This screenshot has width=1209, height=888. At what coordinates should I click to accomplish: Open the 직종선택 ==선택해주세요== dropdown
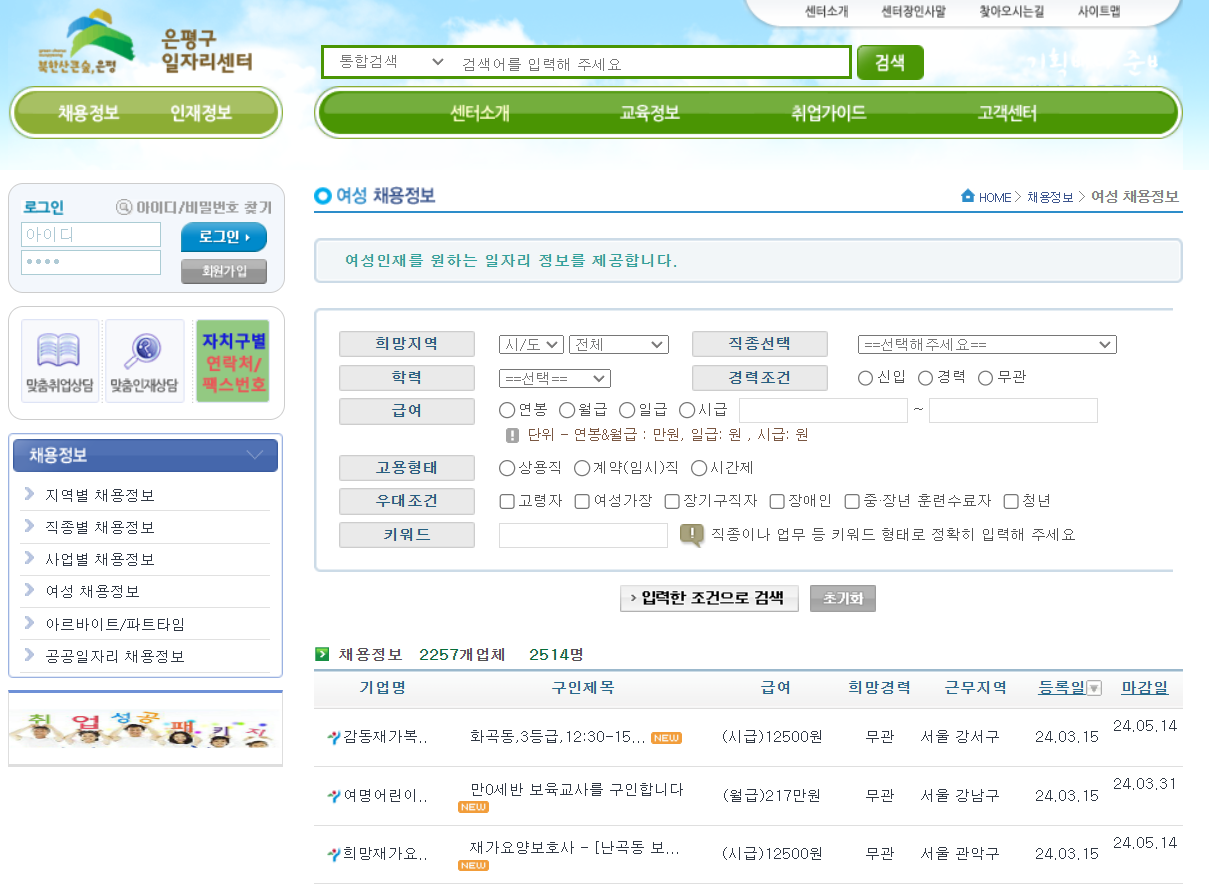tap(987, 344)
